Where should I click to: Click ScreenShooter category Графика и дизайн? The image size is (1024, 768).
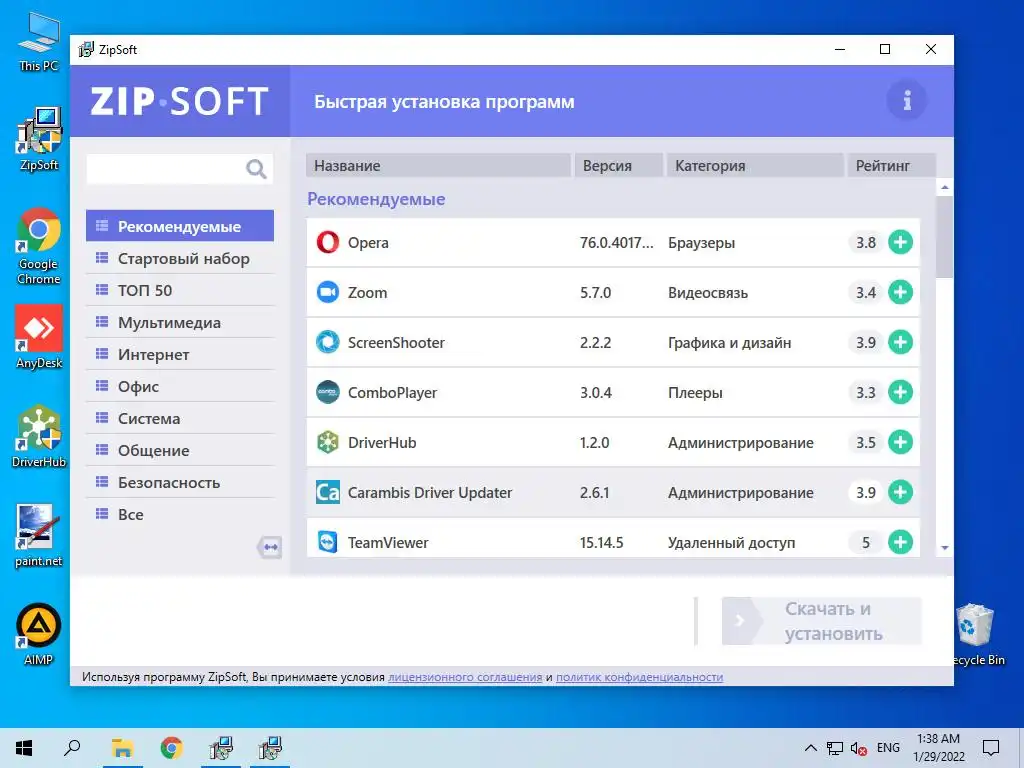click(729, 343)
